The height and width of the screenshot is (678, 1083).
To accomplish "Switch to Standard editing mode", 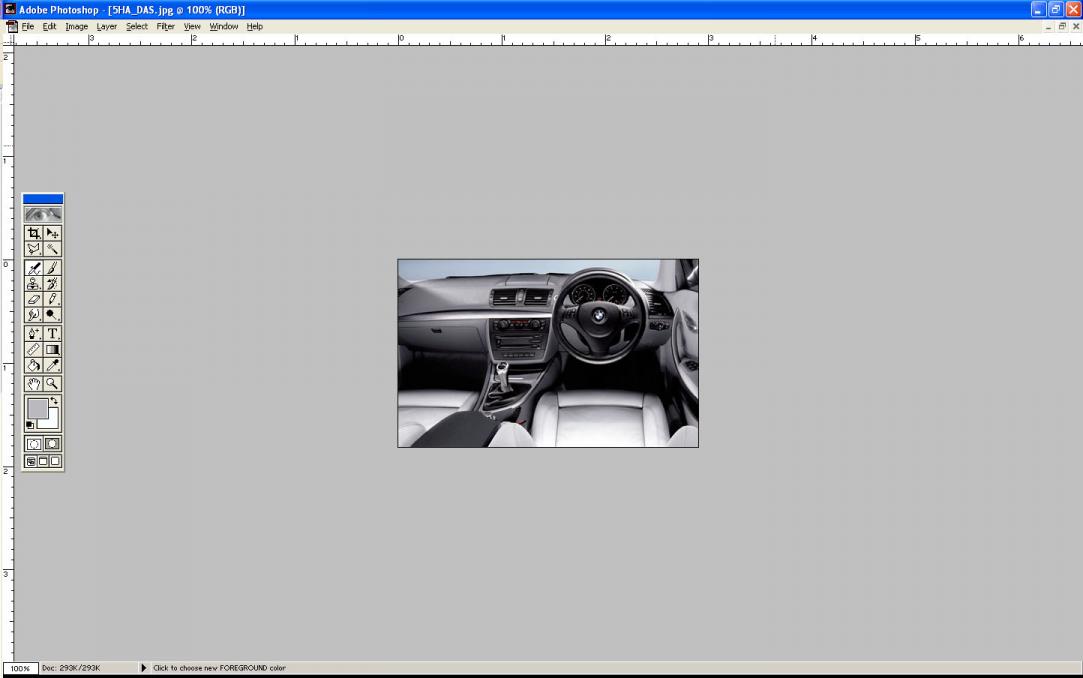I will (x=33, y=444).
